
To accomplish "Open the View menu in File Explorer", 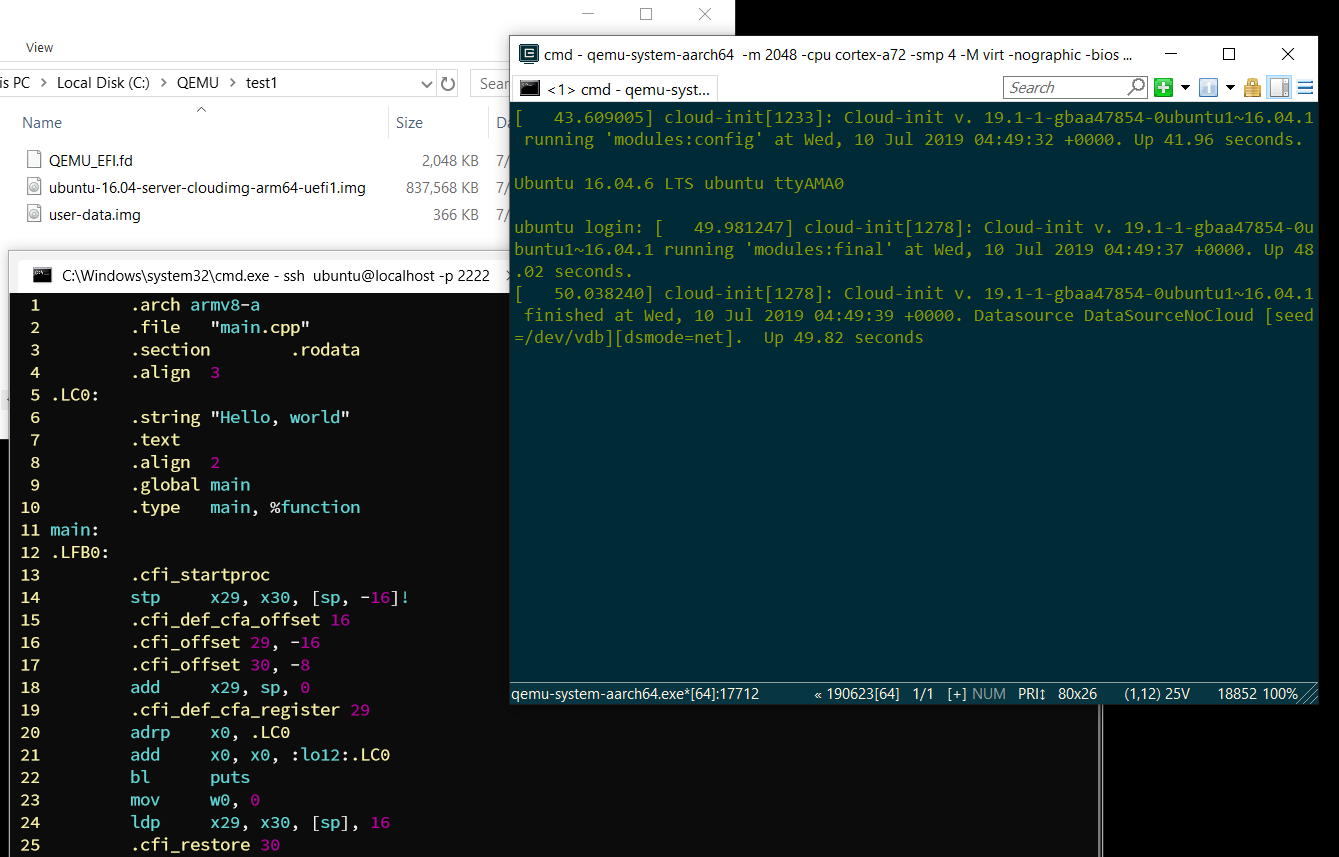I will click(39, 47).
